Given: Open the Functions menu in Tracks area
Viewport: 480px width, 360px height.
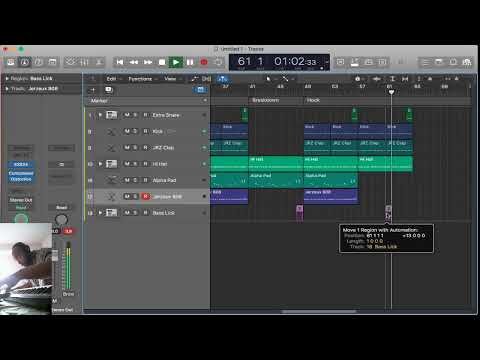Looking at the screenshot, I should click(x=140, y=79).
